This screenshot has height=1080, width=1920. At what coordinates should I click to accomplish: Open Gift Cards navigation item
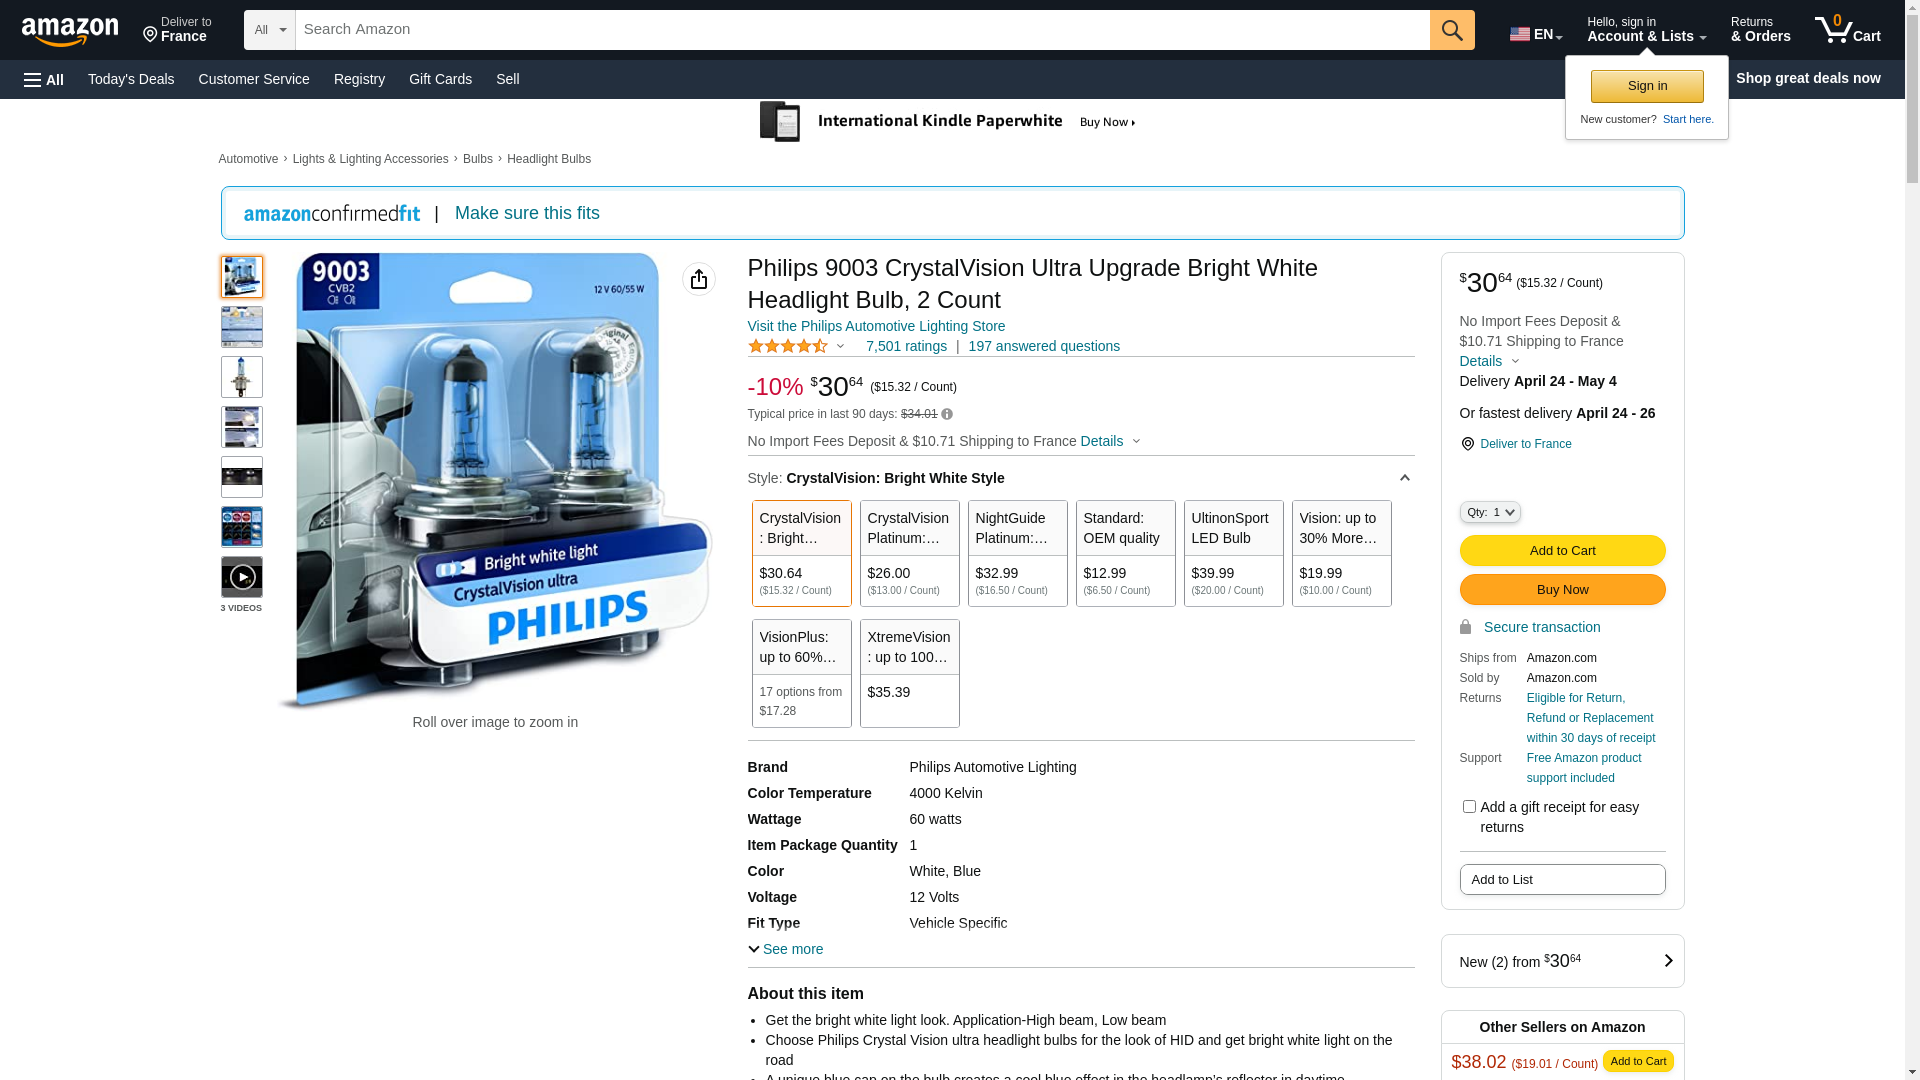(440, 79)
